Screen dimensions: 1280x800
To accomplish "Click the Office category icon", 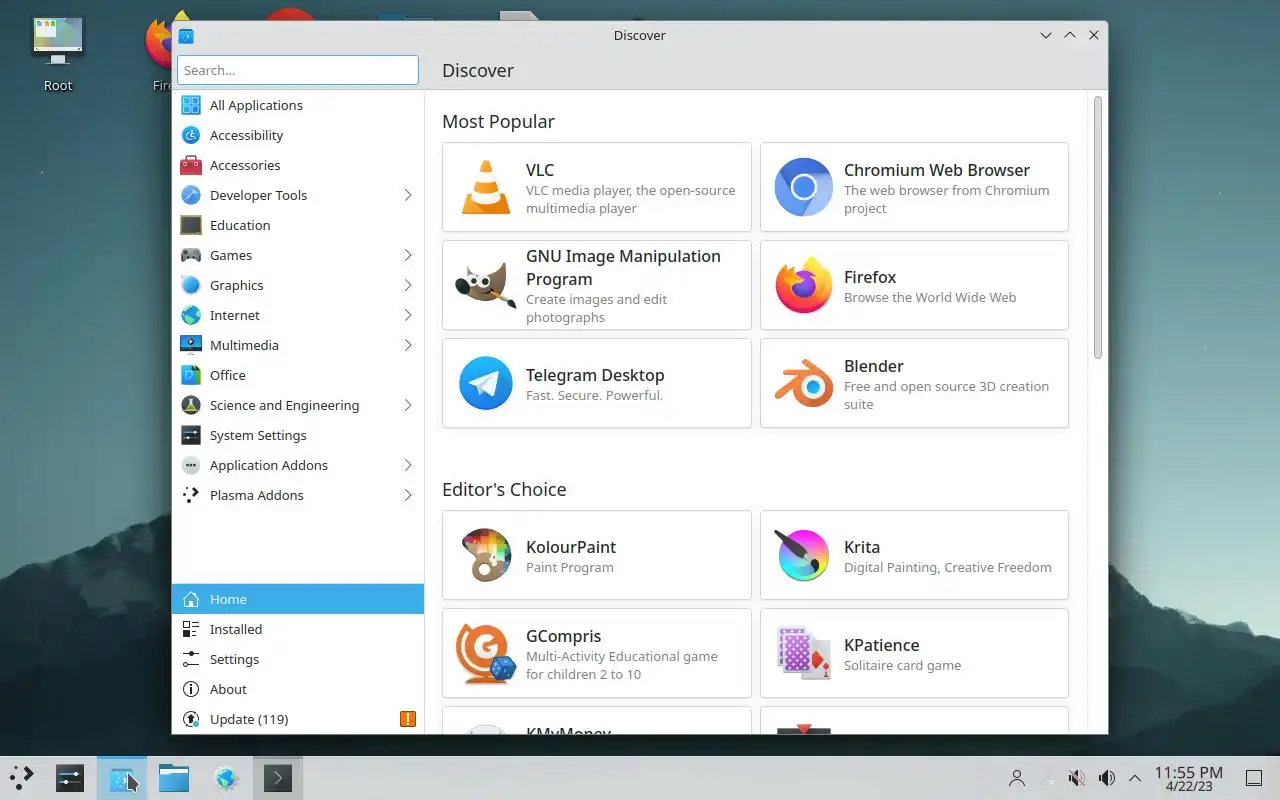I will (191, 375).
